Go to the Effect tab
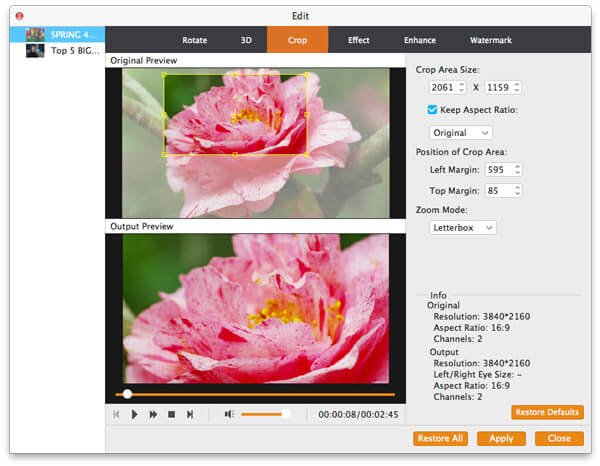The height and width of the screenshot is (466, 600). 359,40
